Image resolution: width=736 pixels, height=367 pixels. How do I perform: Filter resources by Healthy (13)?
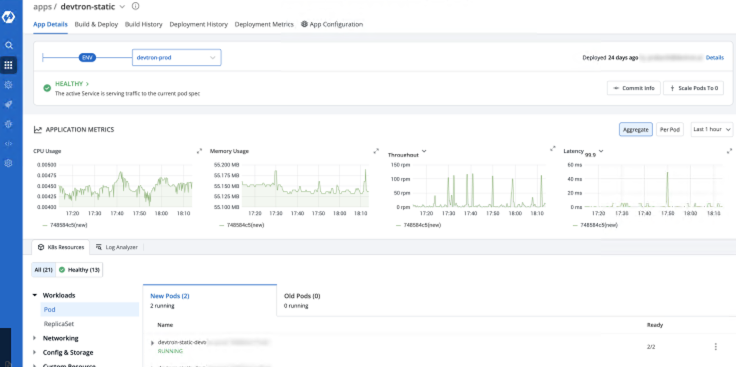pos(79,270)
